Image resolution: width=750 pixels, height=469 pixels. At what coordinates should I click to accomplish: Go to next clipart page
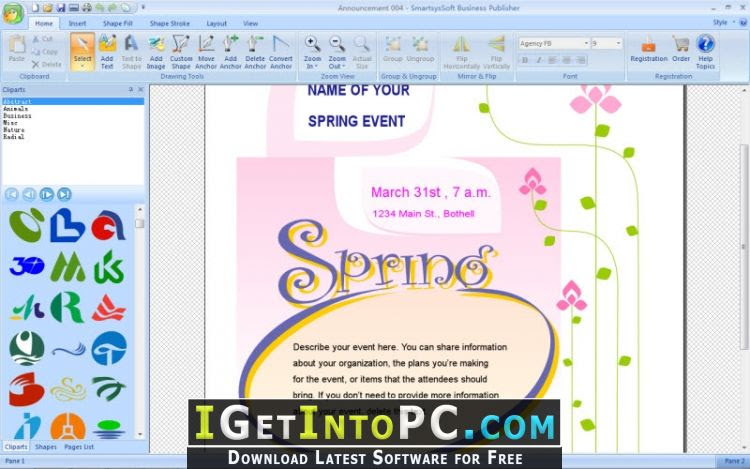(46, 194)
